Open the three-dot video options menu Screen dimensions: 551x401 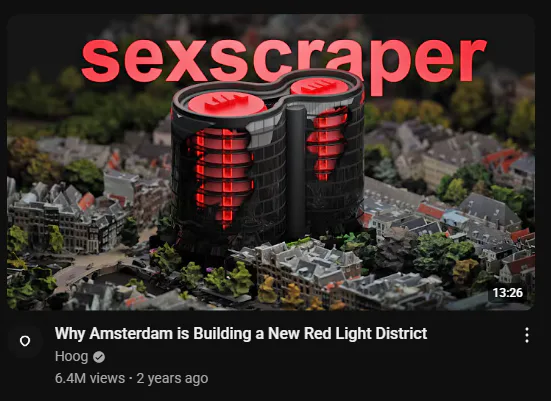[526, 335]
